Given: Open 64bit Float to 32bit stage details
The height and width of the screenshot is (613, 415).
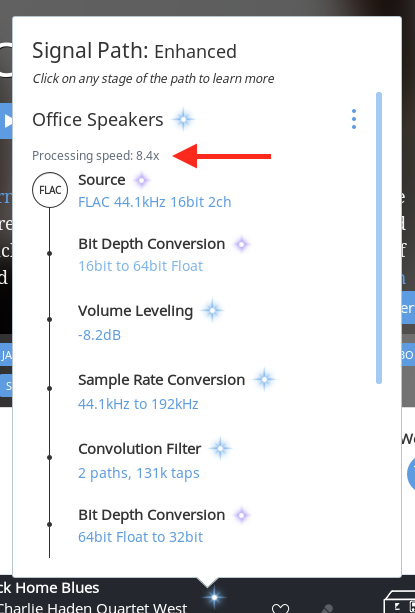Looking at the screenshot, I should coord(141,537).
